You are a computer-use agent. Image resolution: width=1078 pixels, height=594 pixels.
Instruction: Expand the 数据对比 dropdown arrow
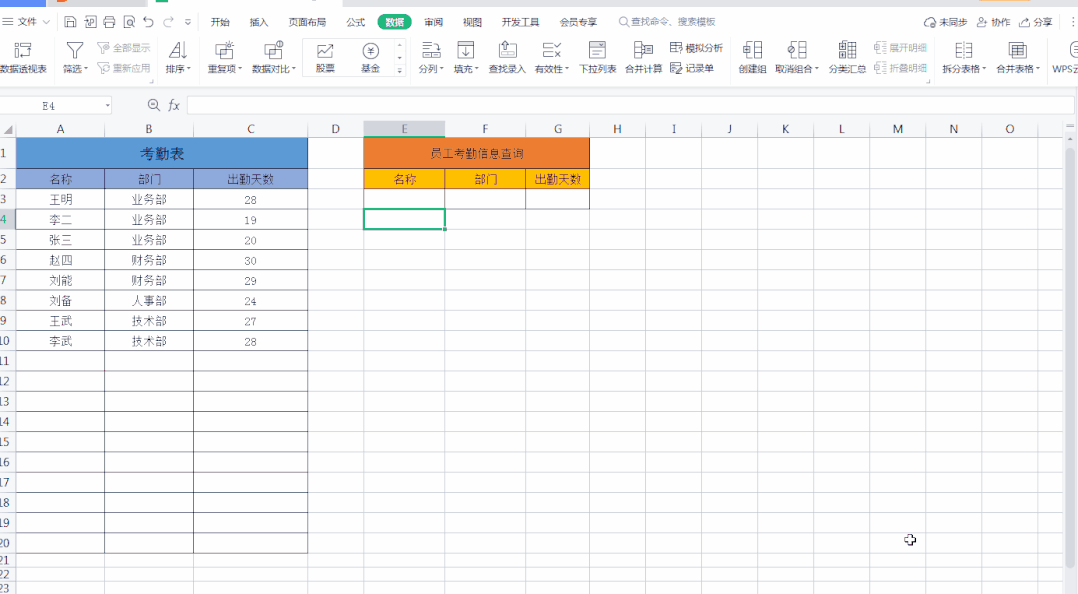point(294,69)
